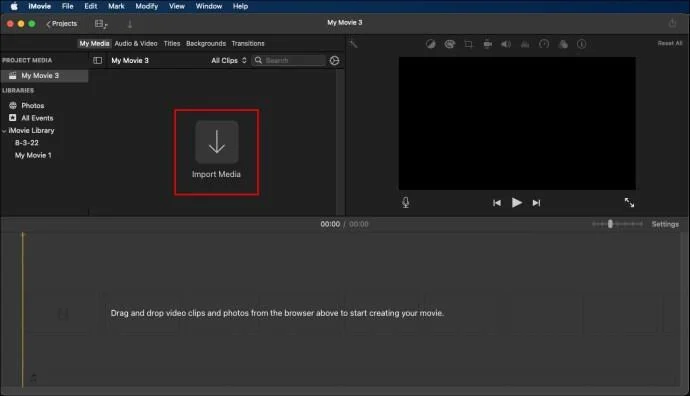Click the import download arrow in toolbar
Image resolution: width=690 pixels, height=396 pixels.
[x=130, y=24]
